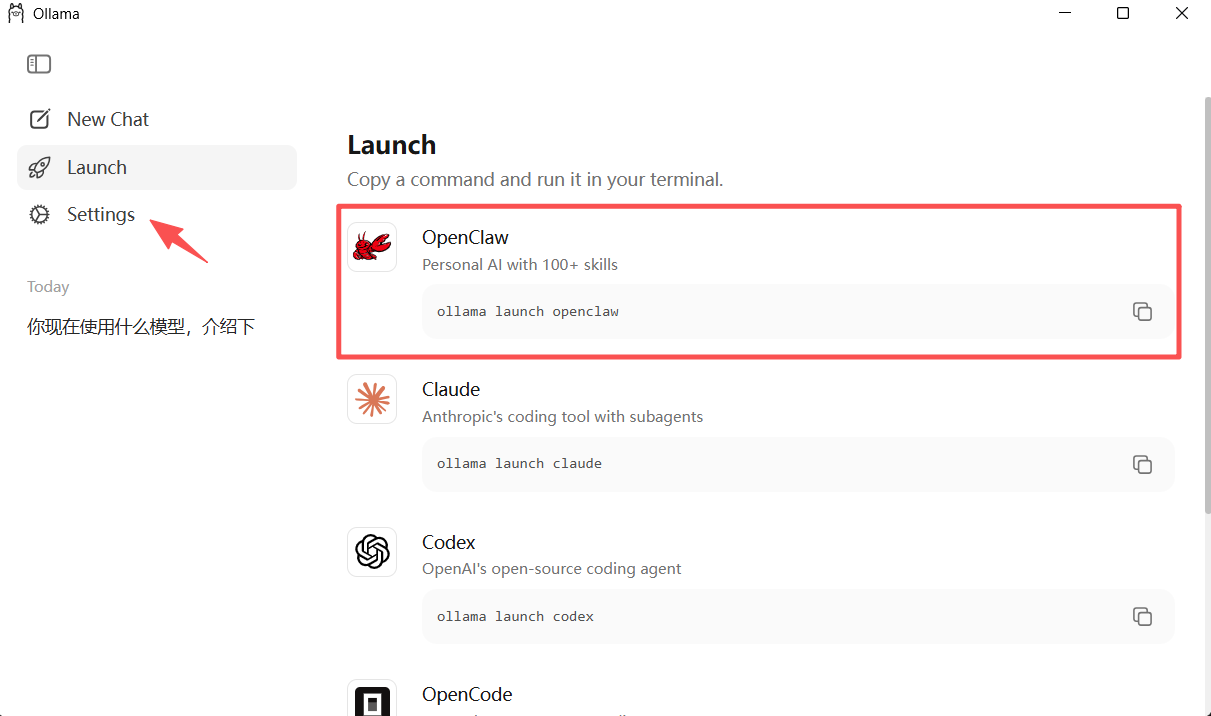Copy the ollama launch claude command
This screenshot has height=716, width=1211.
pos(1142,464)
